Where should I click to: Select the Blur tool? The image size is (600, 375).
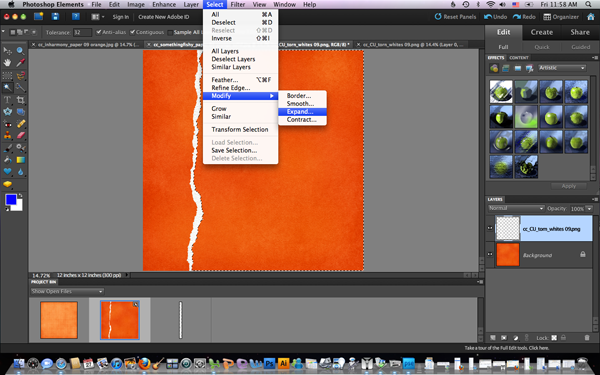[20, 171]
